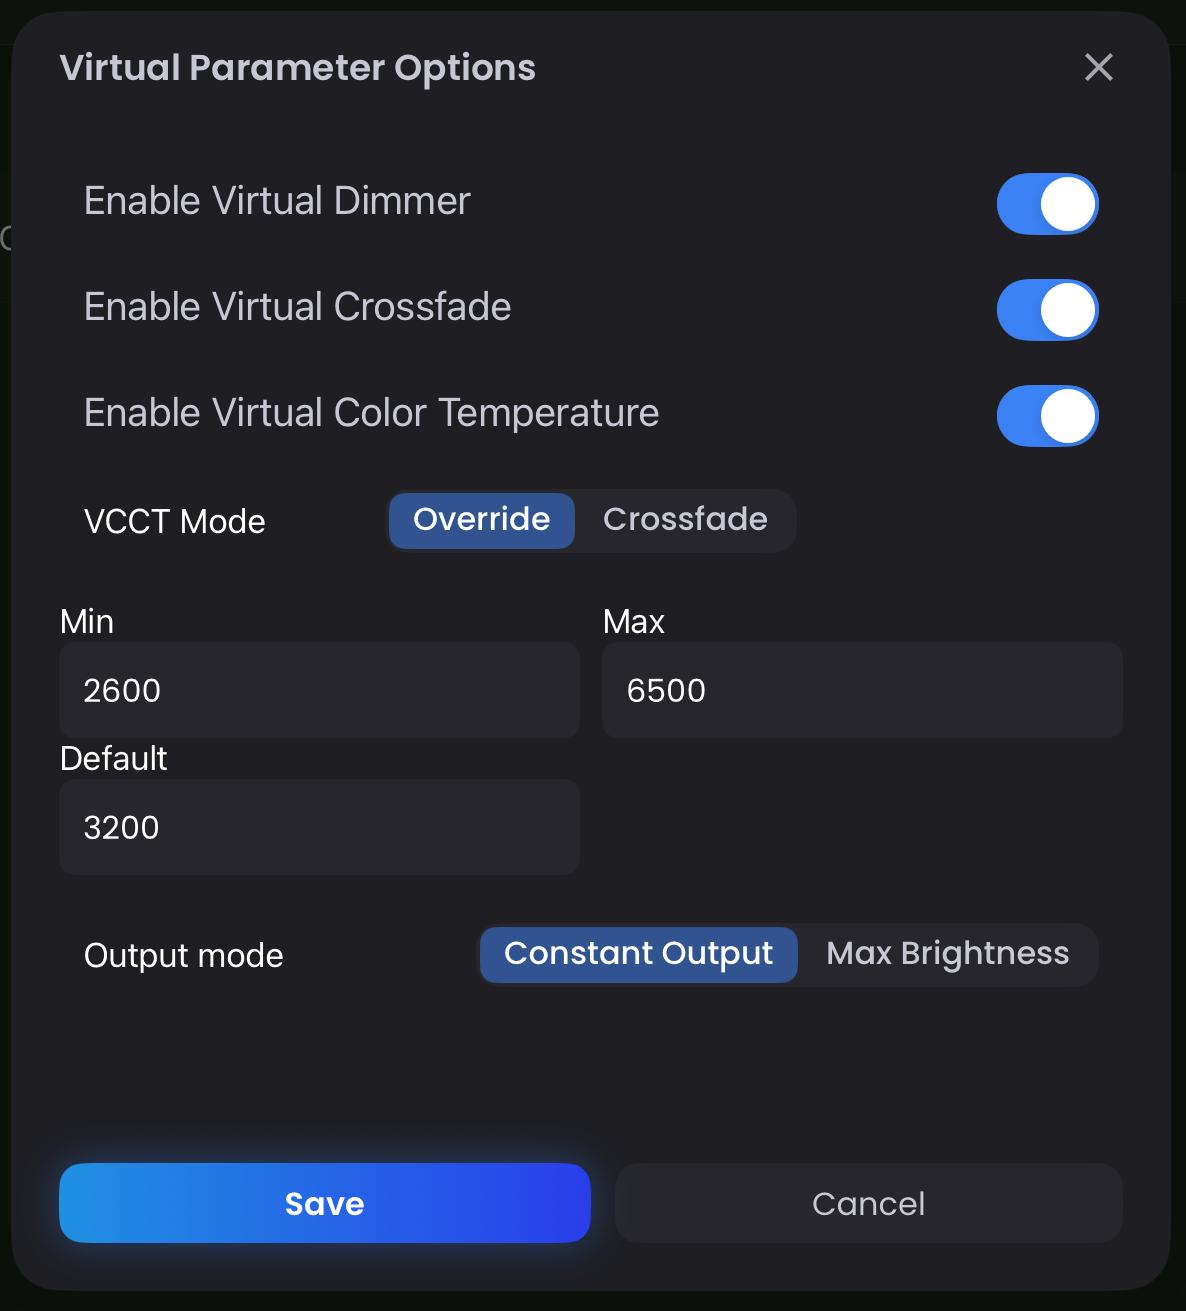Click the Enable Virtual Color Temperature label
This screenshot has height=1311, width=1186.
click(x=371, y=412)
